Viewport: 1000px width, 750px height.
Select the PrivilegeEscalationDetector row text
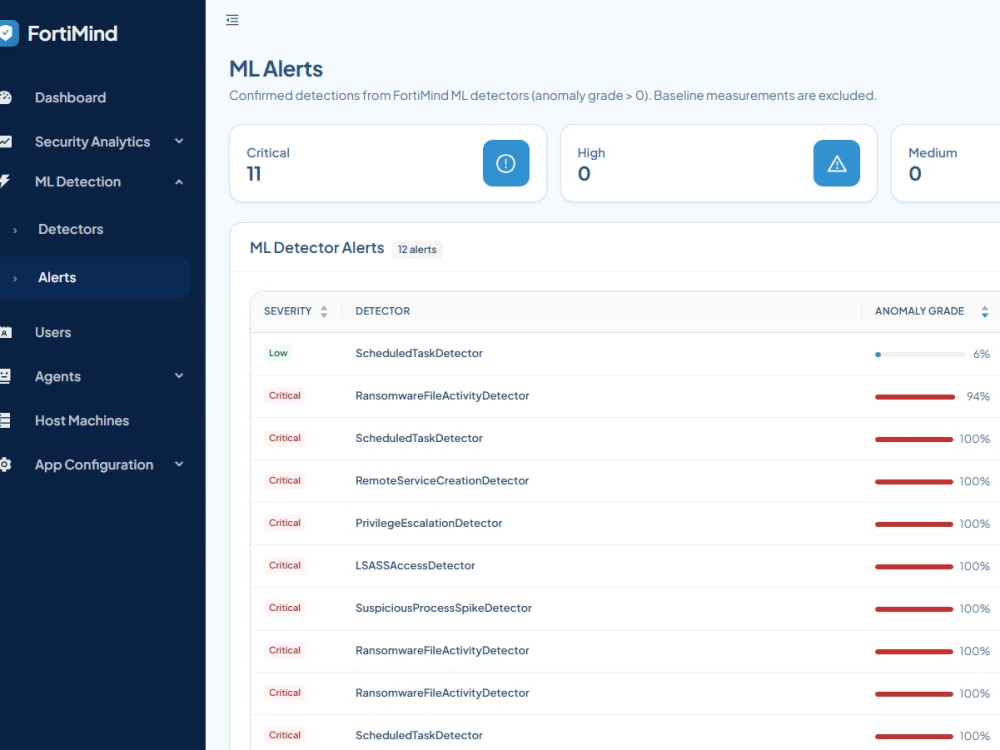[x=429, y=523]
